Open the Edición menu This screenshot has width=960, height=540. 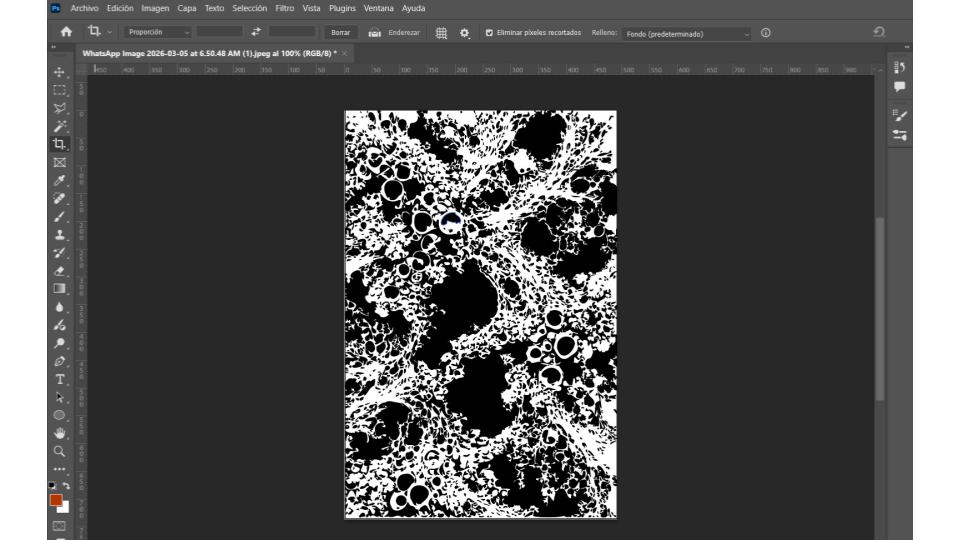point(120,9)
